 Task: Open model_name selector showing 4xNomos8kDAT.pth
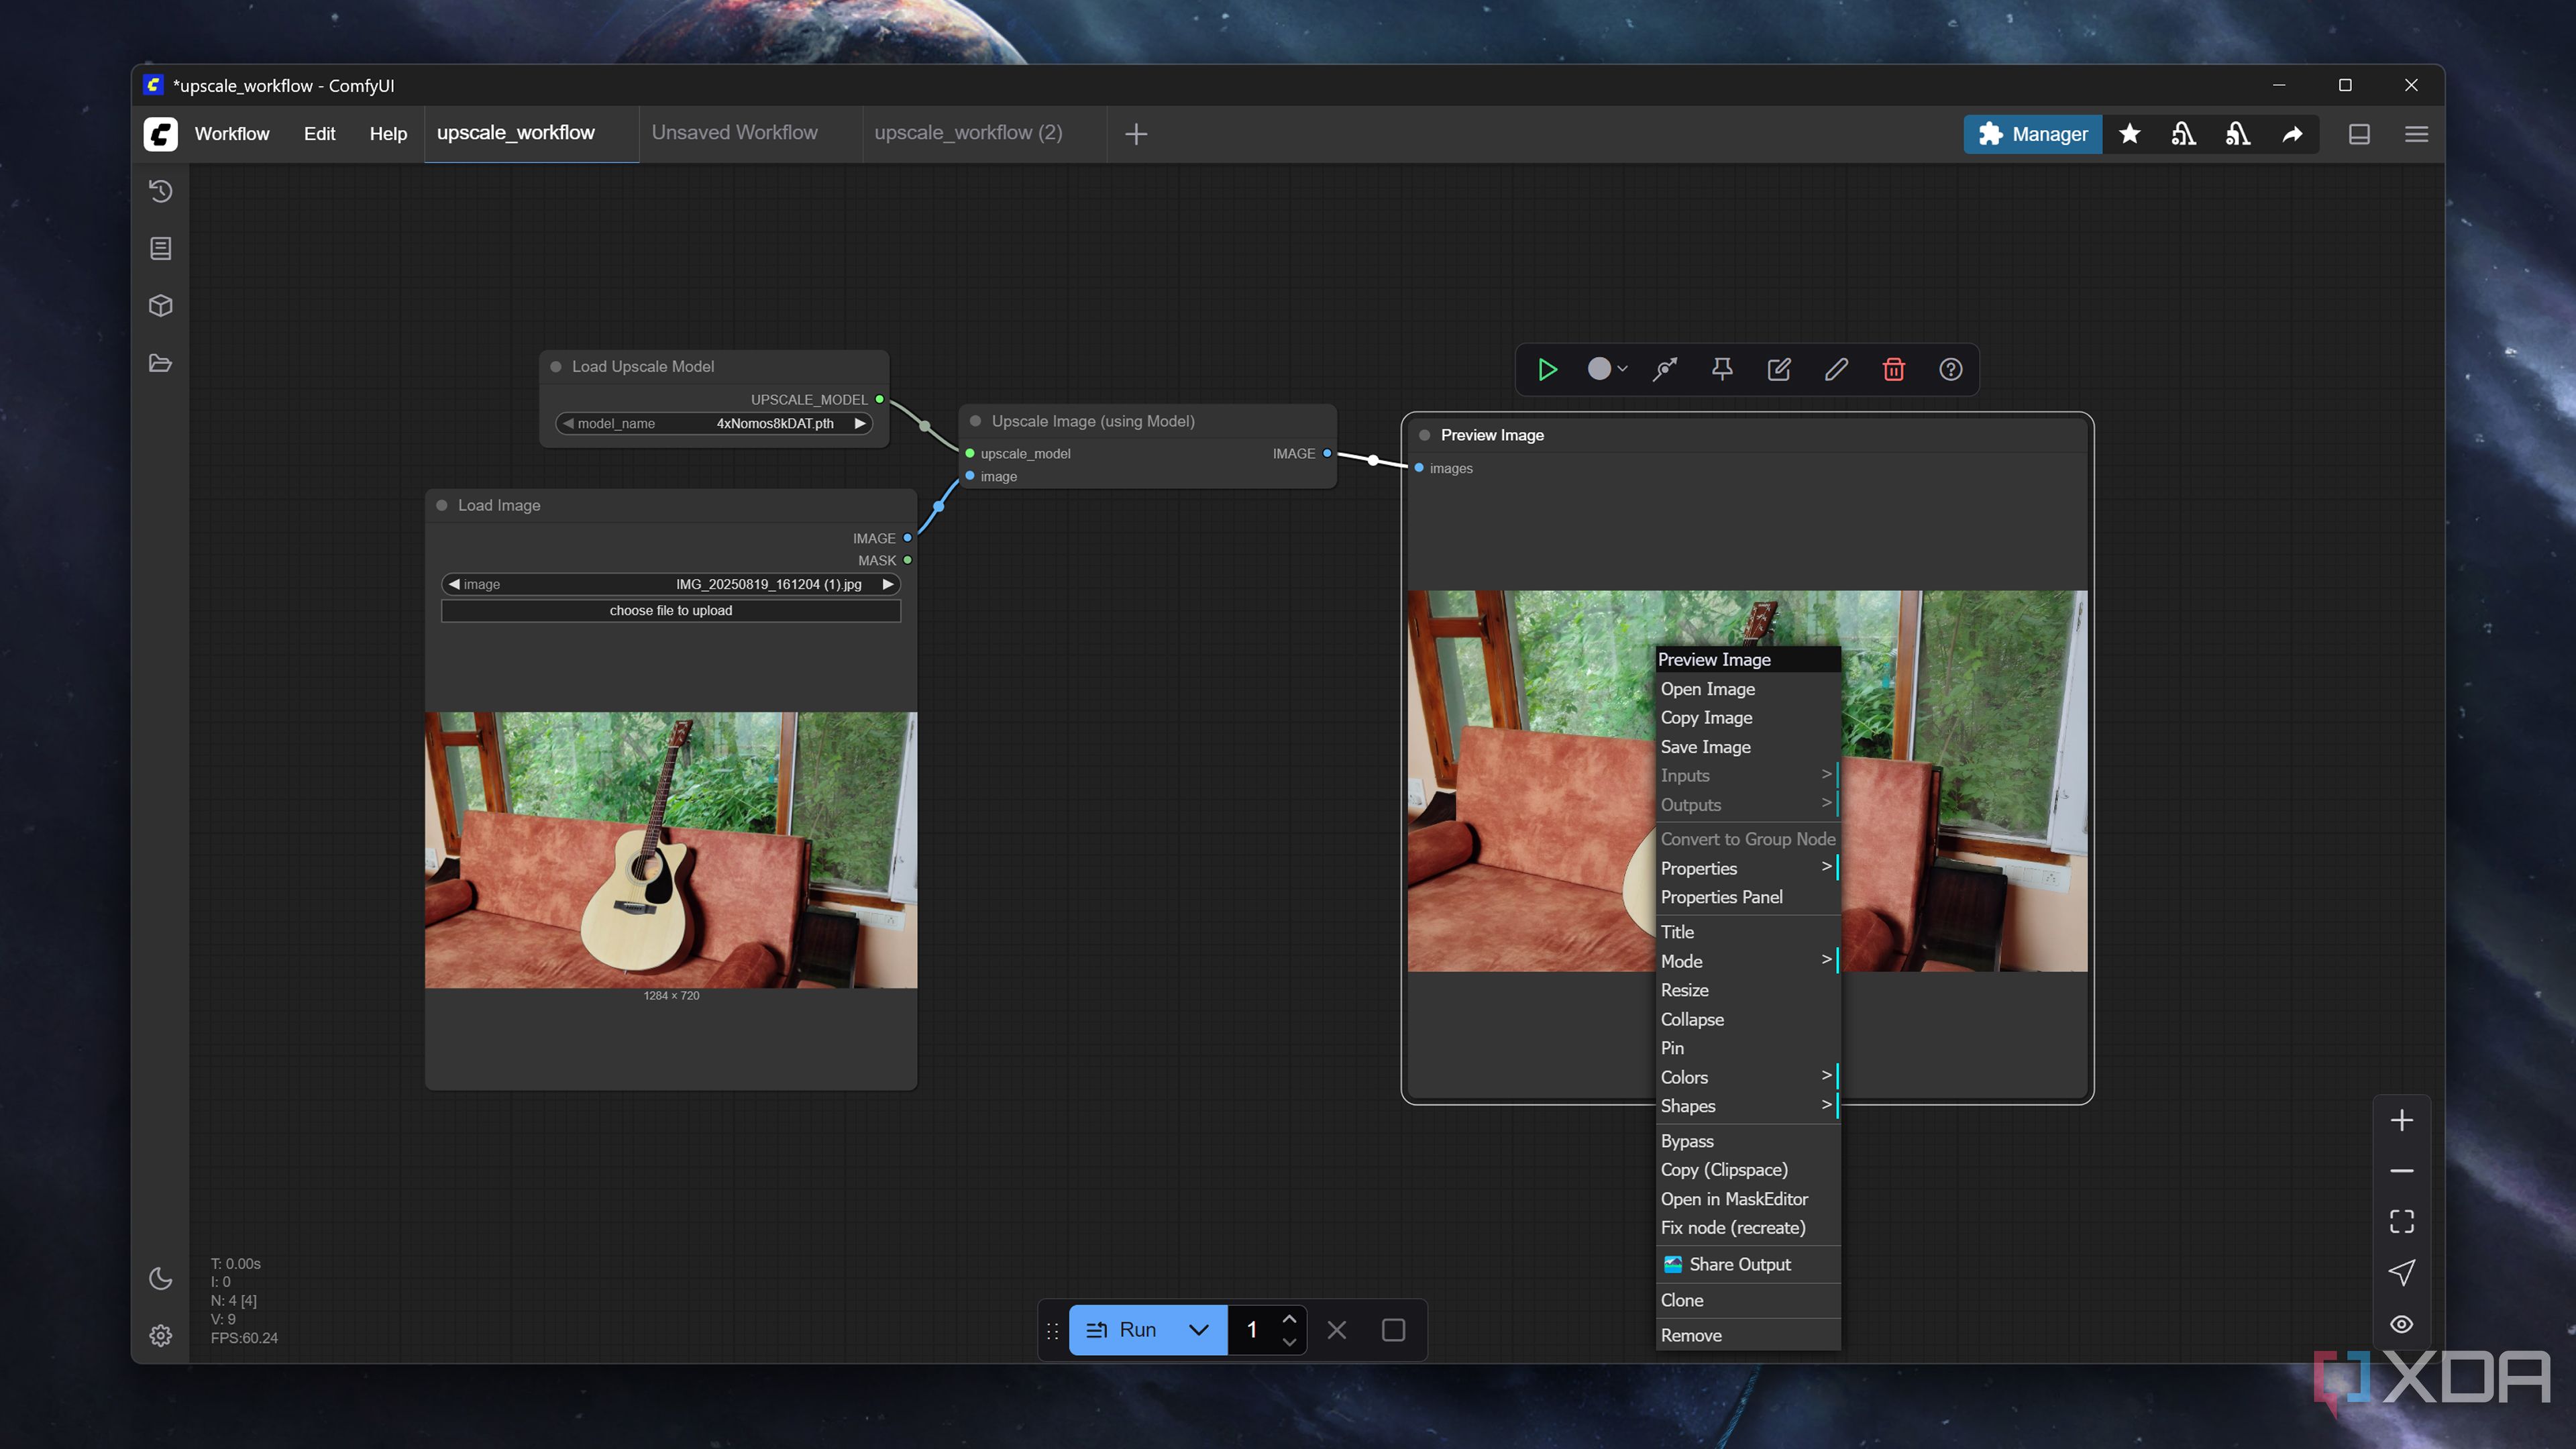714,423
